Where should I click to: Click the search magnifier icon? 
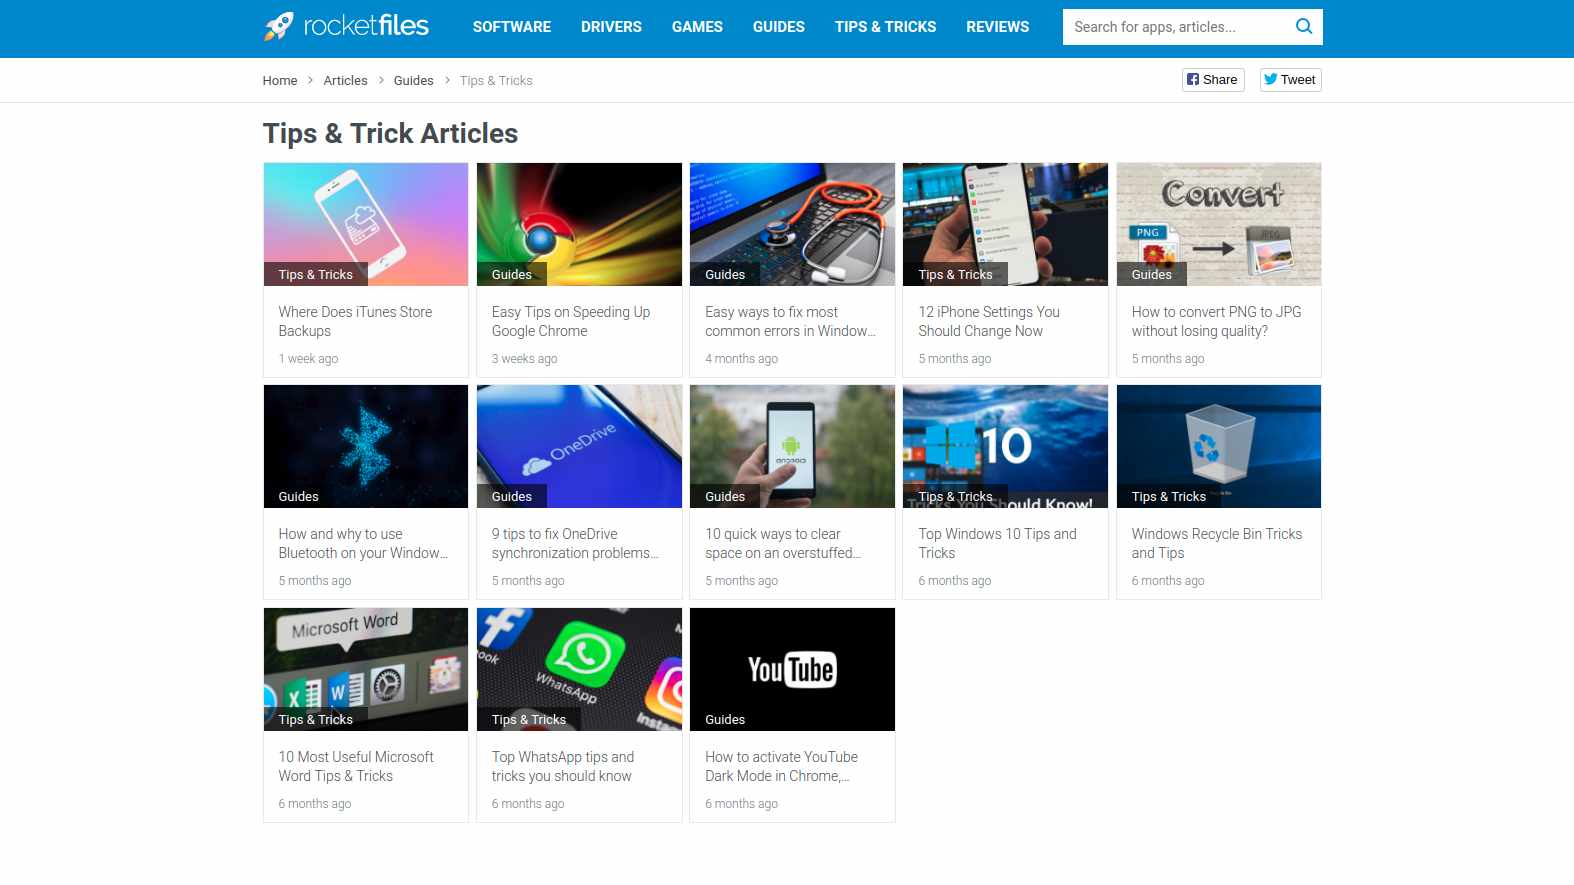point(1303,27)
